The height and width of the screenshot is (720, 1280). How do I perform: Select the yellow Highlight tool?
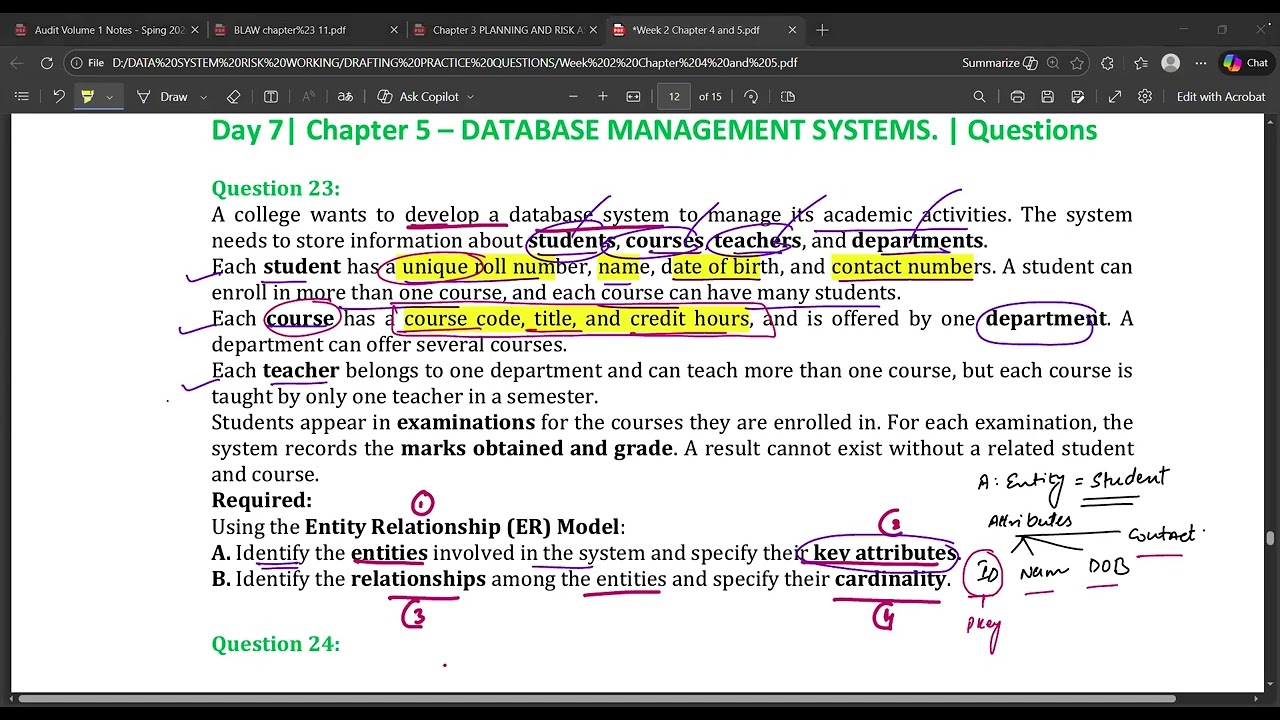87,97
